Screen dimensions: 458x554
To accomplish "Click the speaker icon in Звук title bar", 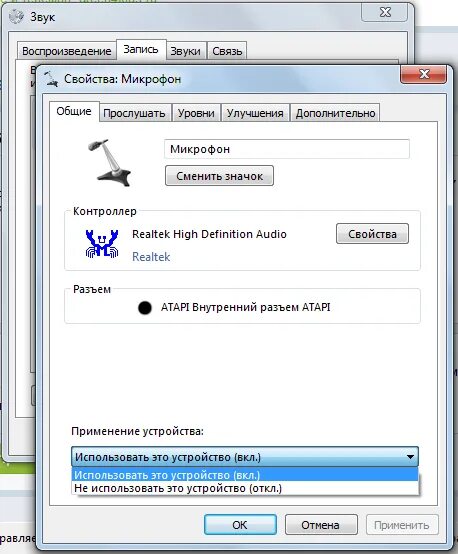I will click(16, 17).
